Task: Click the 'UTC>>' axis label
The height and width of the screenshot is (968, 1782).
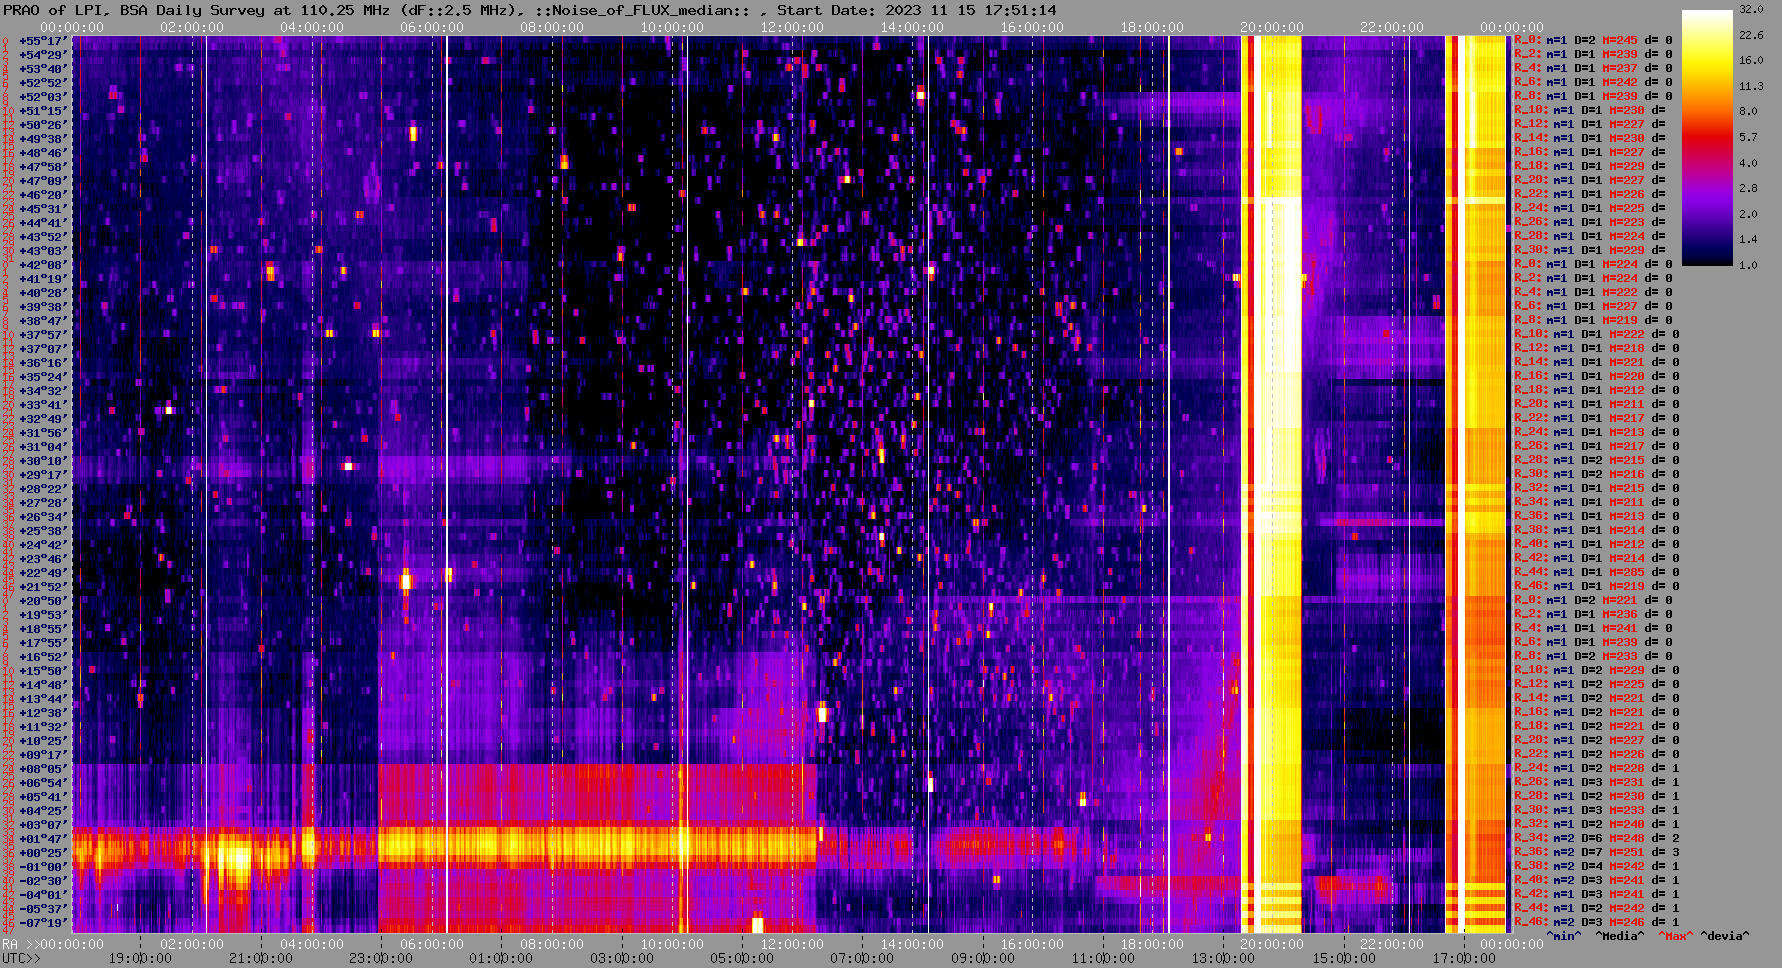Action: (x=22, y=958)
